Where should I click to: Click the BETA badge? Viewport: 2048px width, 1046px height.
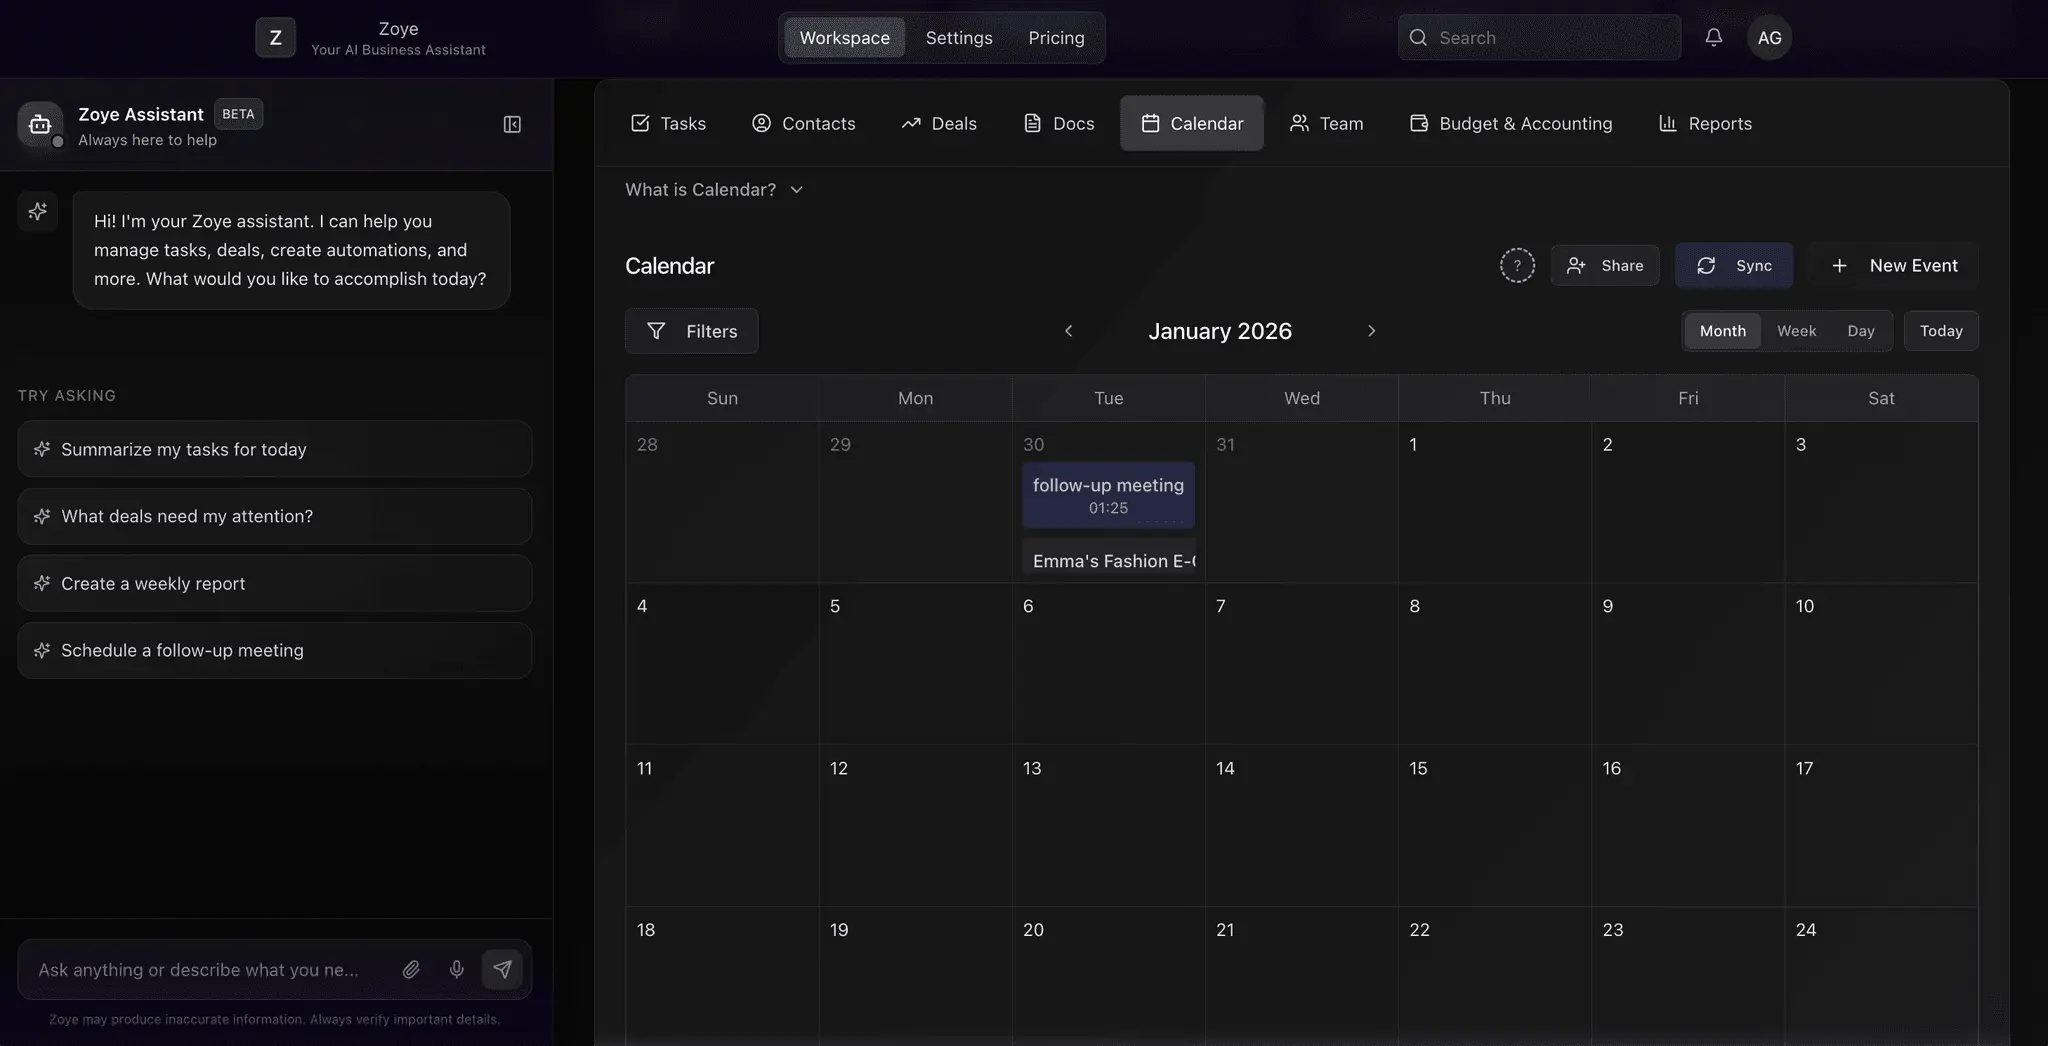coord(238,114)
